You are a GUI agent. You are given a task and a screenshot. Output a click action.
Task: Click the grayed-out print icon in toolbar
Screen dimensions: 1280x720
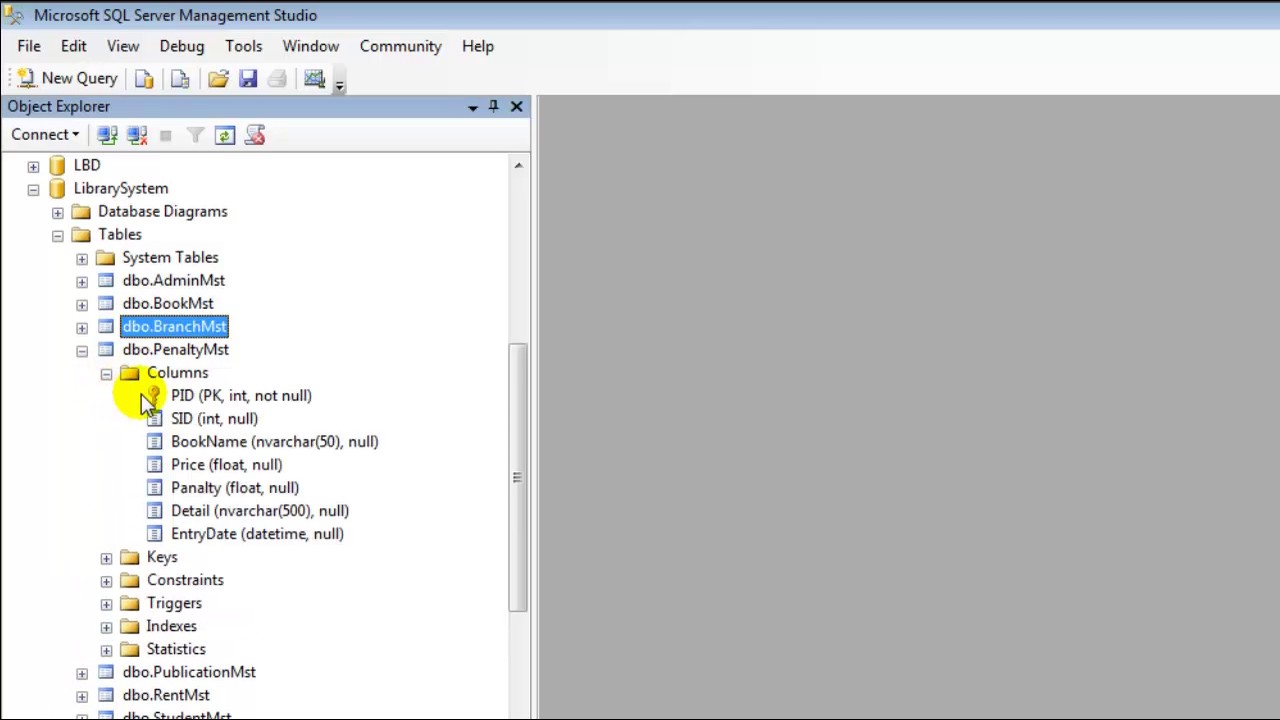pyautogui.click(x=277, y=78)
